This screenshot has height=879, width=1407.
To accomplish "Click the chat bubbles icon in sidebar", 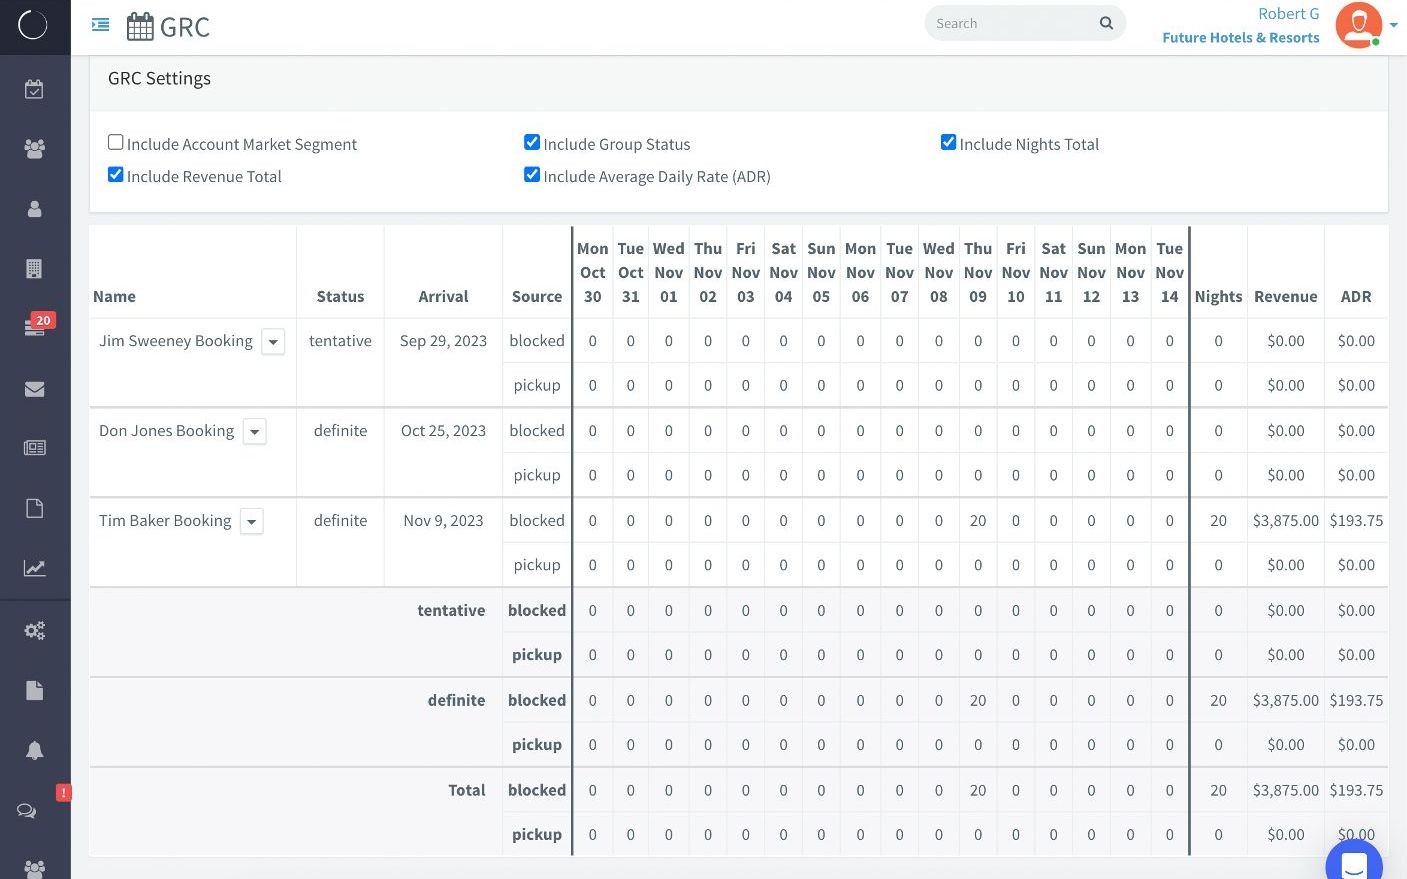I will (x=27, y=811).
